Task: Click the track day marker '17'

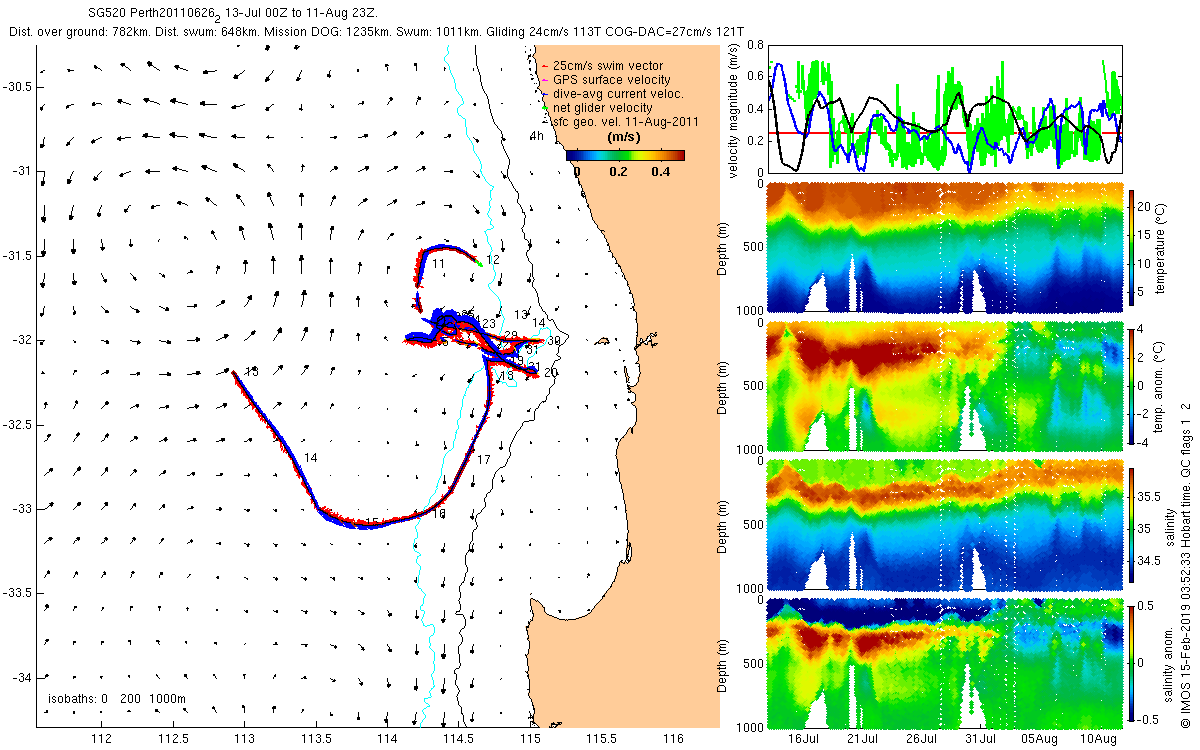Action: click(x=484, y=460)
